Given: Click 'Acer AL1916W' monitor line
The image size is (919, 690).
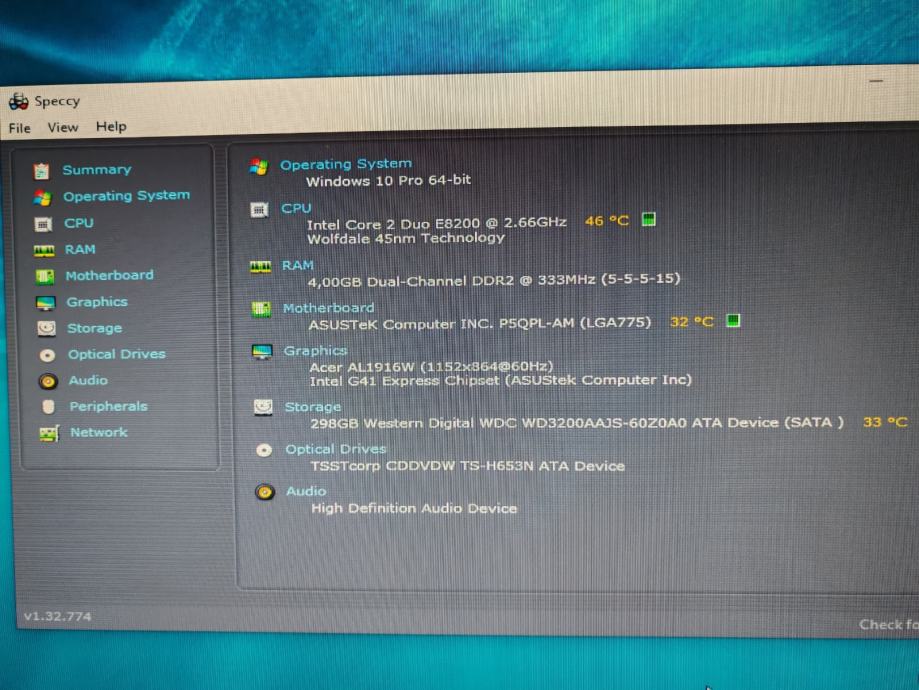Looking at the screenshot, I should point(431,367).
